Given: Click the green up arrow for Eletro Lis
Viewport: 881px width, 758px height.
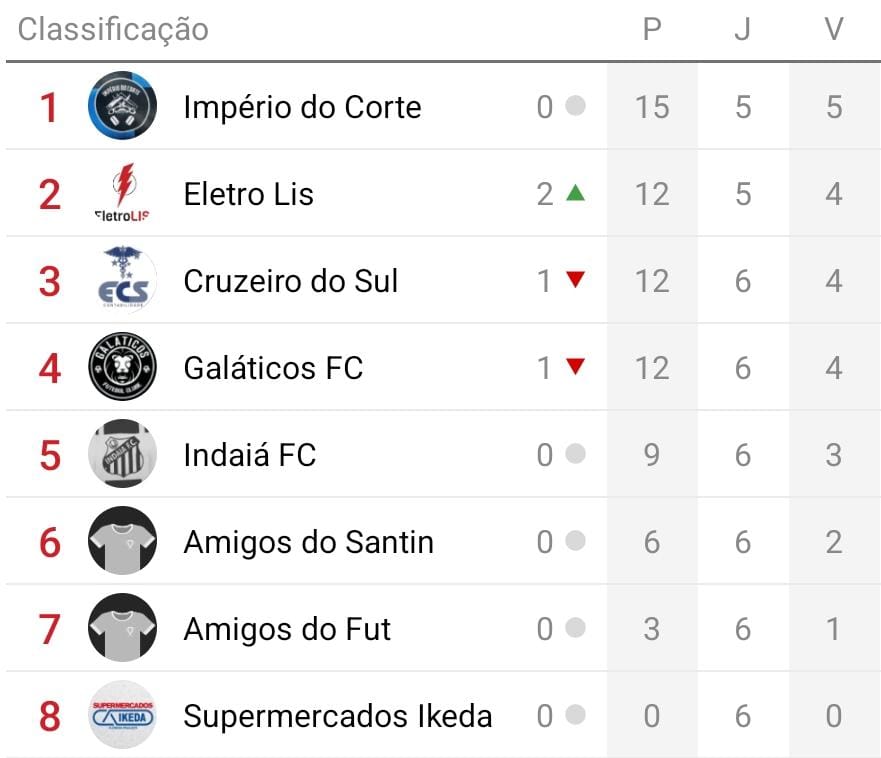Looking at the screenshot, I should pos(575,193).
